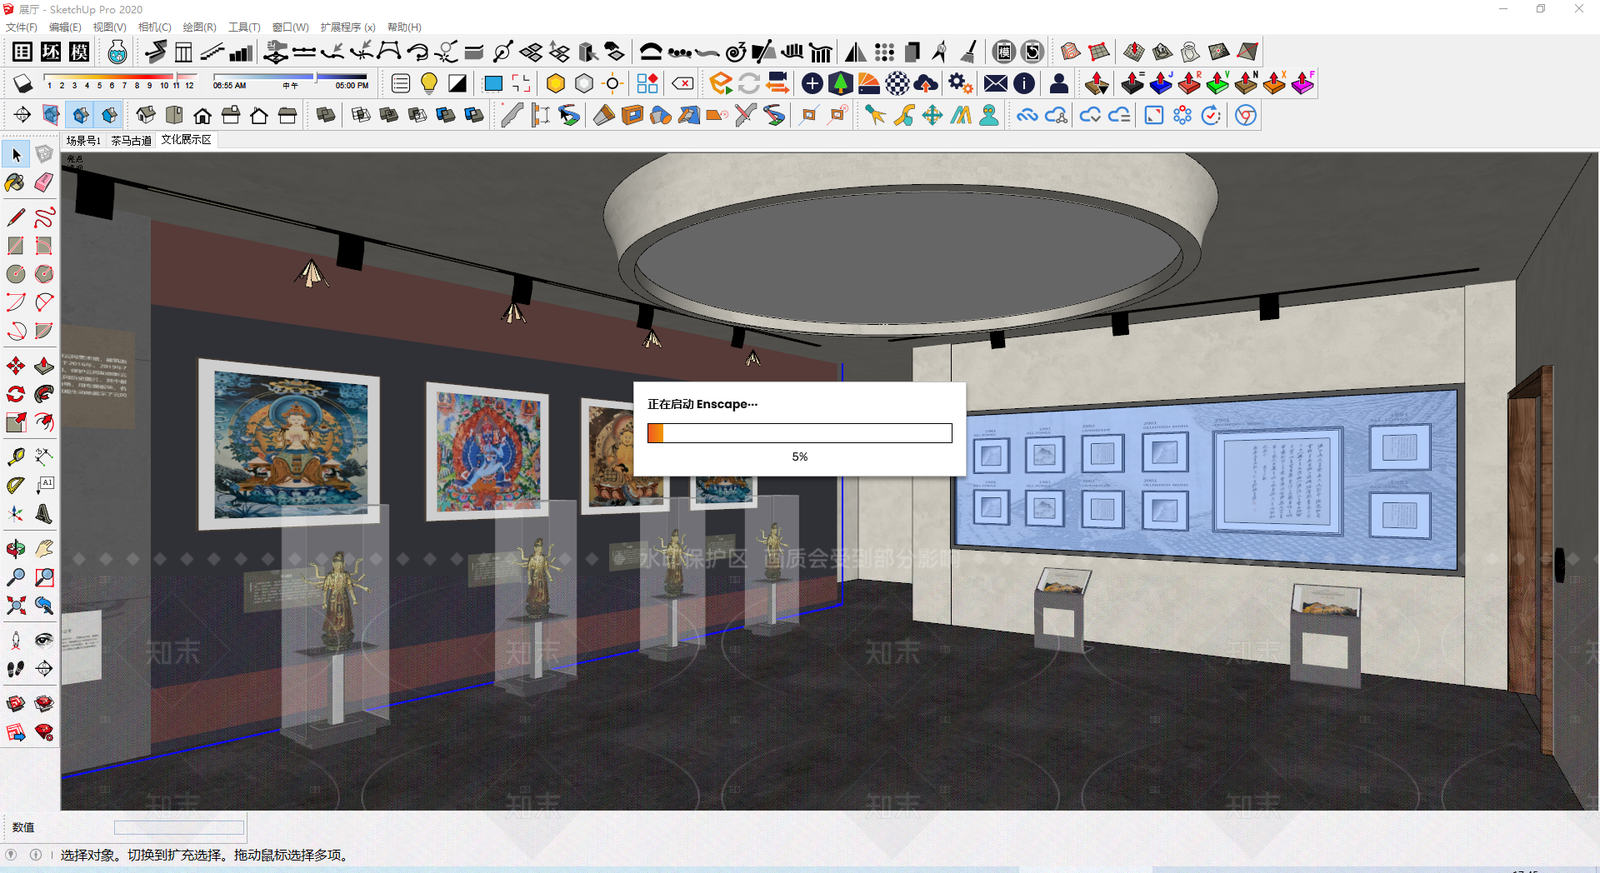Select the arrow Select tool
The height and width of the screenshot is (873, 1600).
(16, 154)
